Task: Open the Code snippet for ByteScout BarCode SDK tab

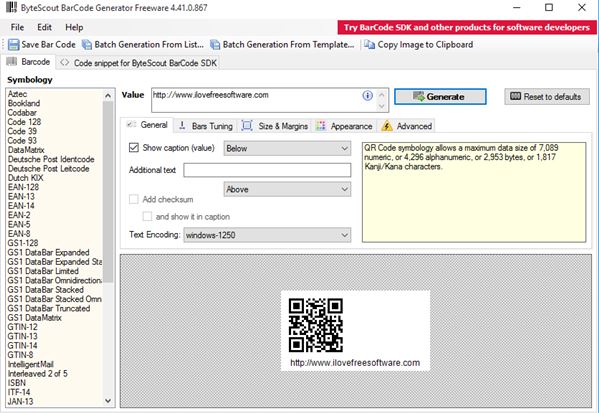Action: [138, 63]
